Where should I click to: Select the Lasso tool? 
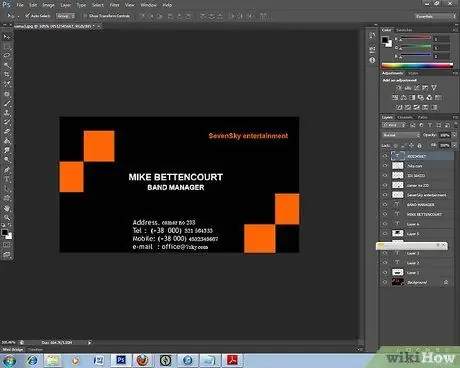click(x=7, y=56)
